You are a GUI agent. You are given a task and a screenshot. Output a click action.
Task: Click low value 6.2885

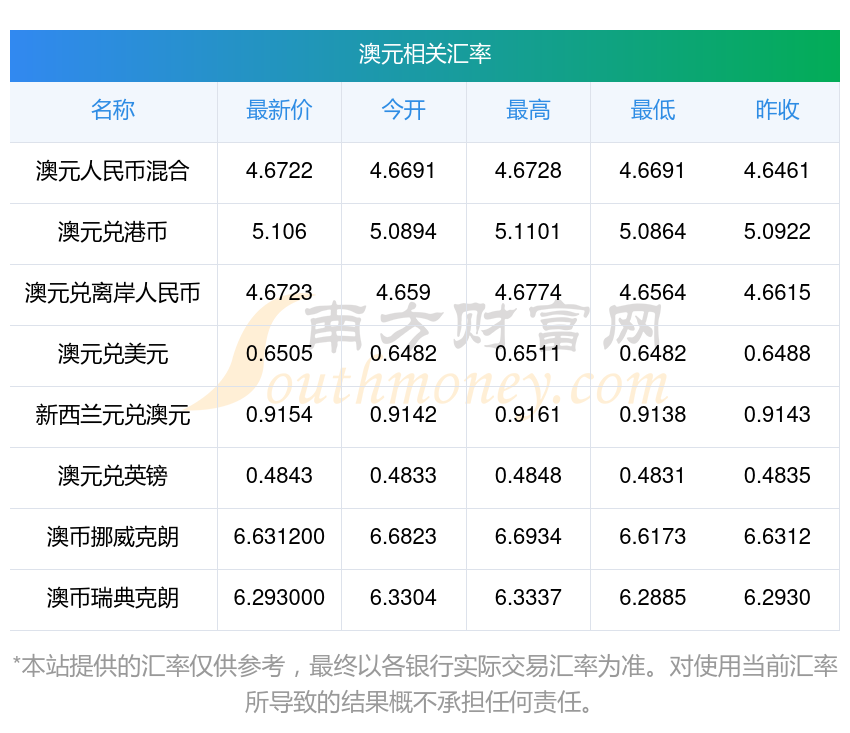click(653, 598)
